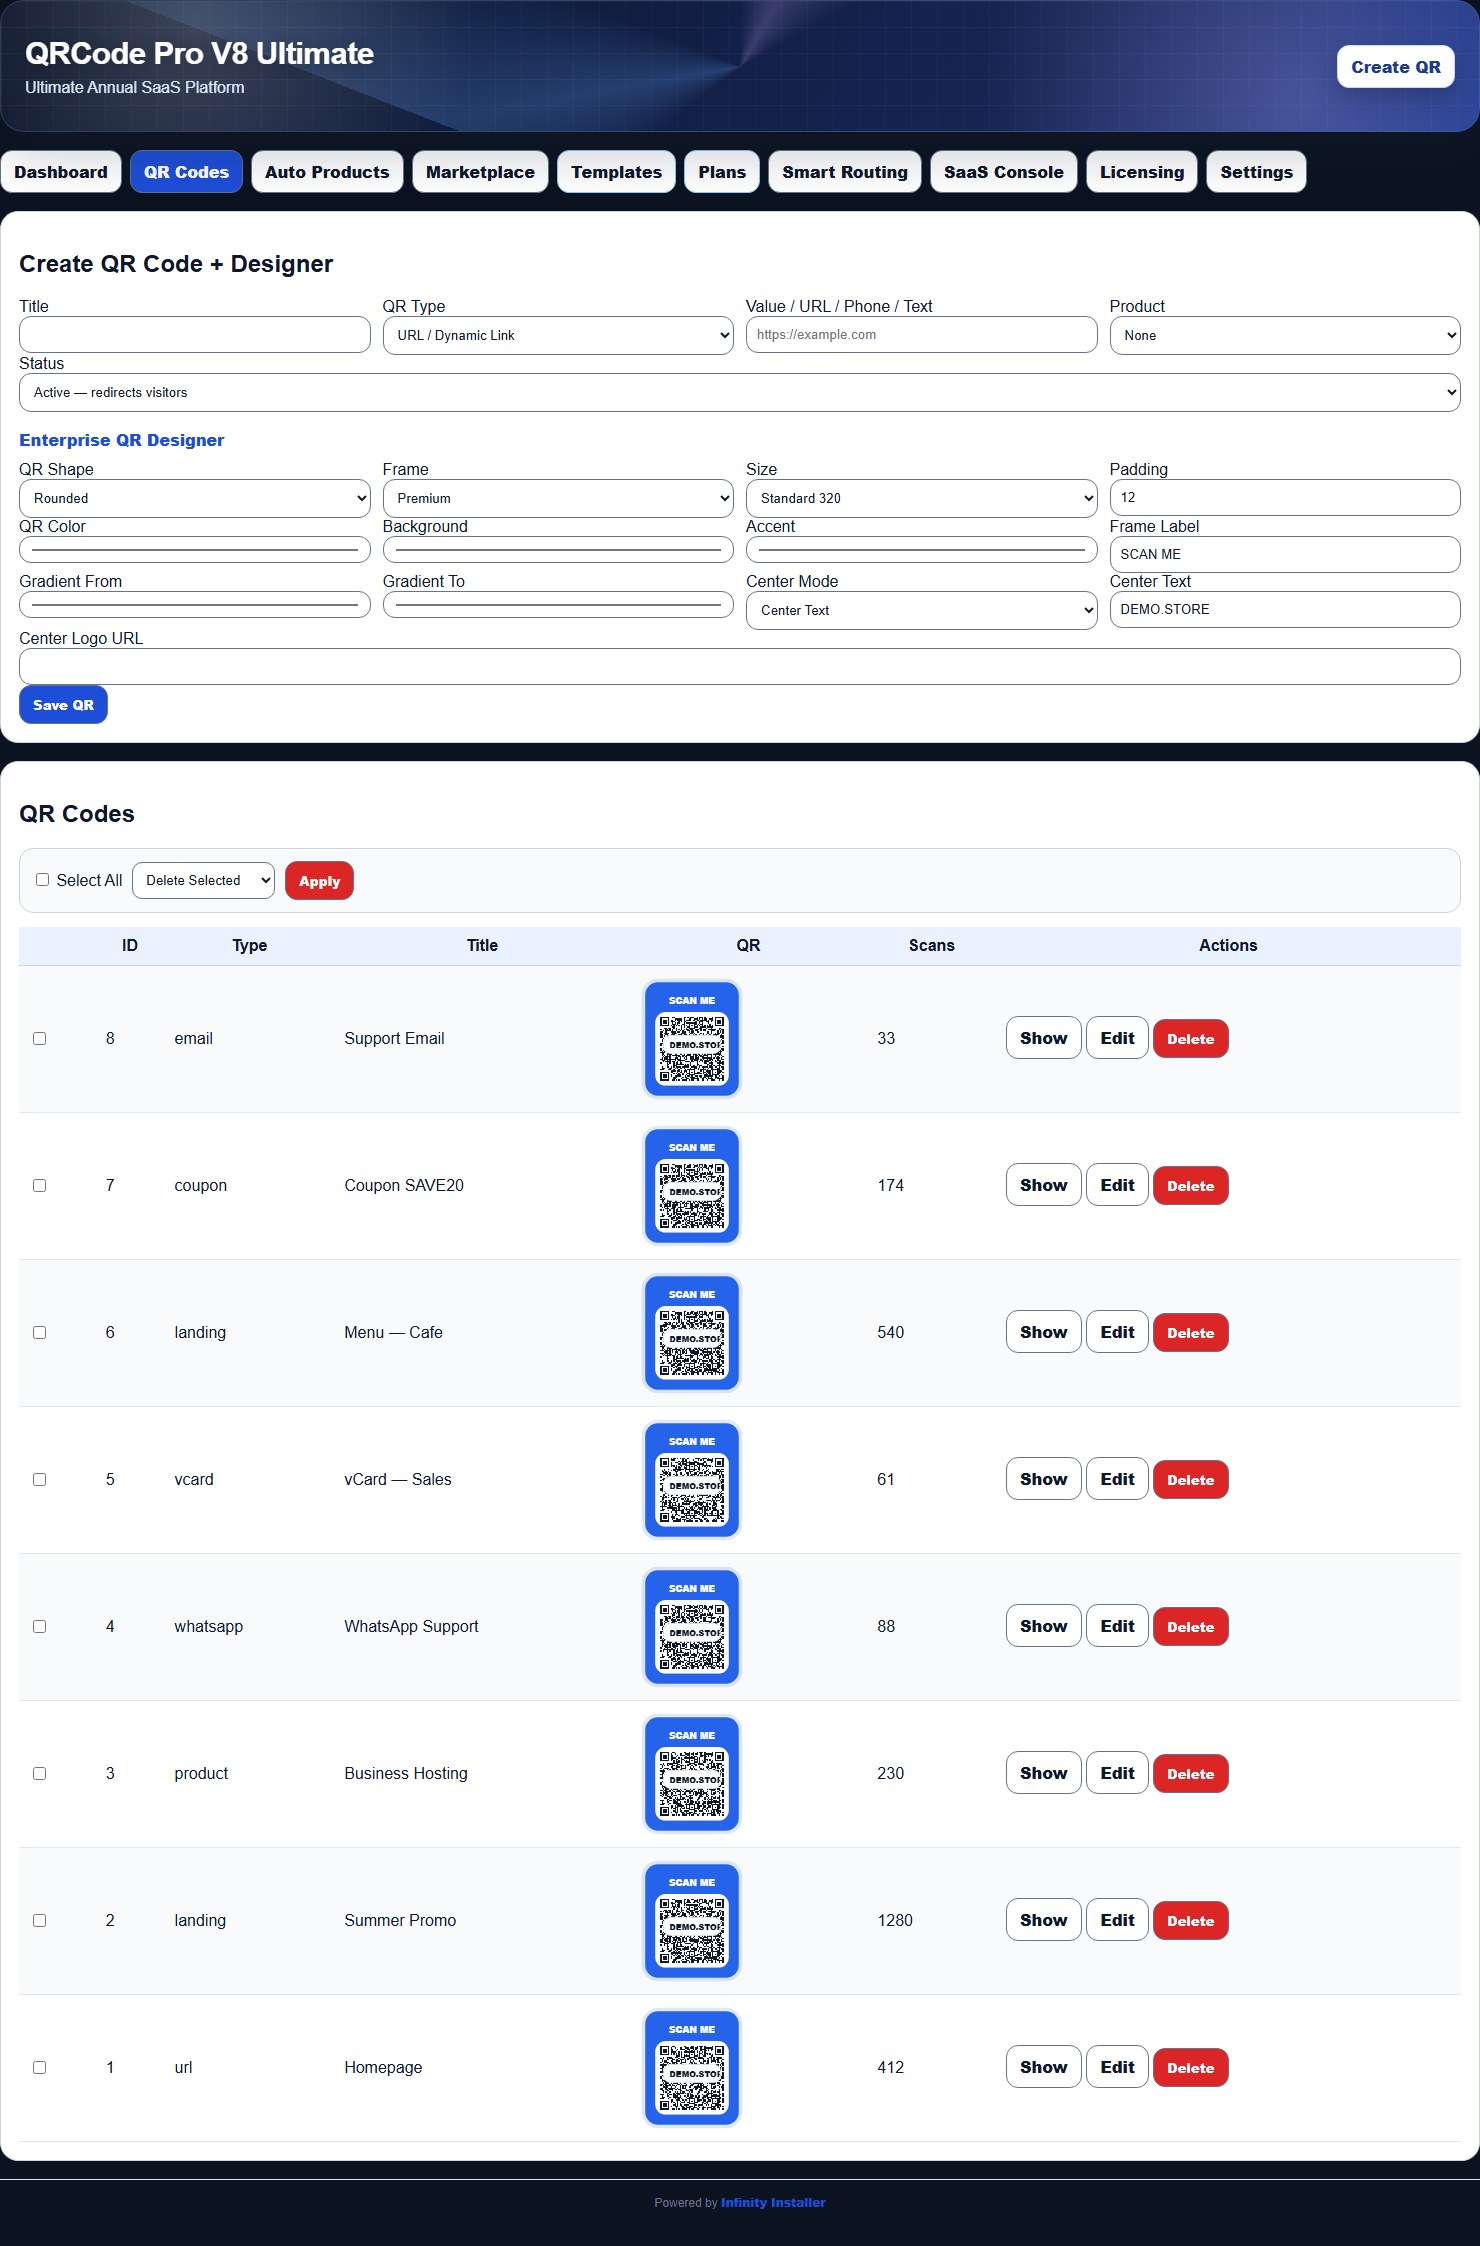Open the Summer Promo QR image
The image size is (1480, 2246).
click(692, 1921)
